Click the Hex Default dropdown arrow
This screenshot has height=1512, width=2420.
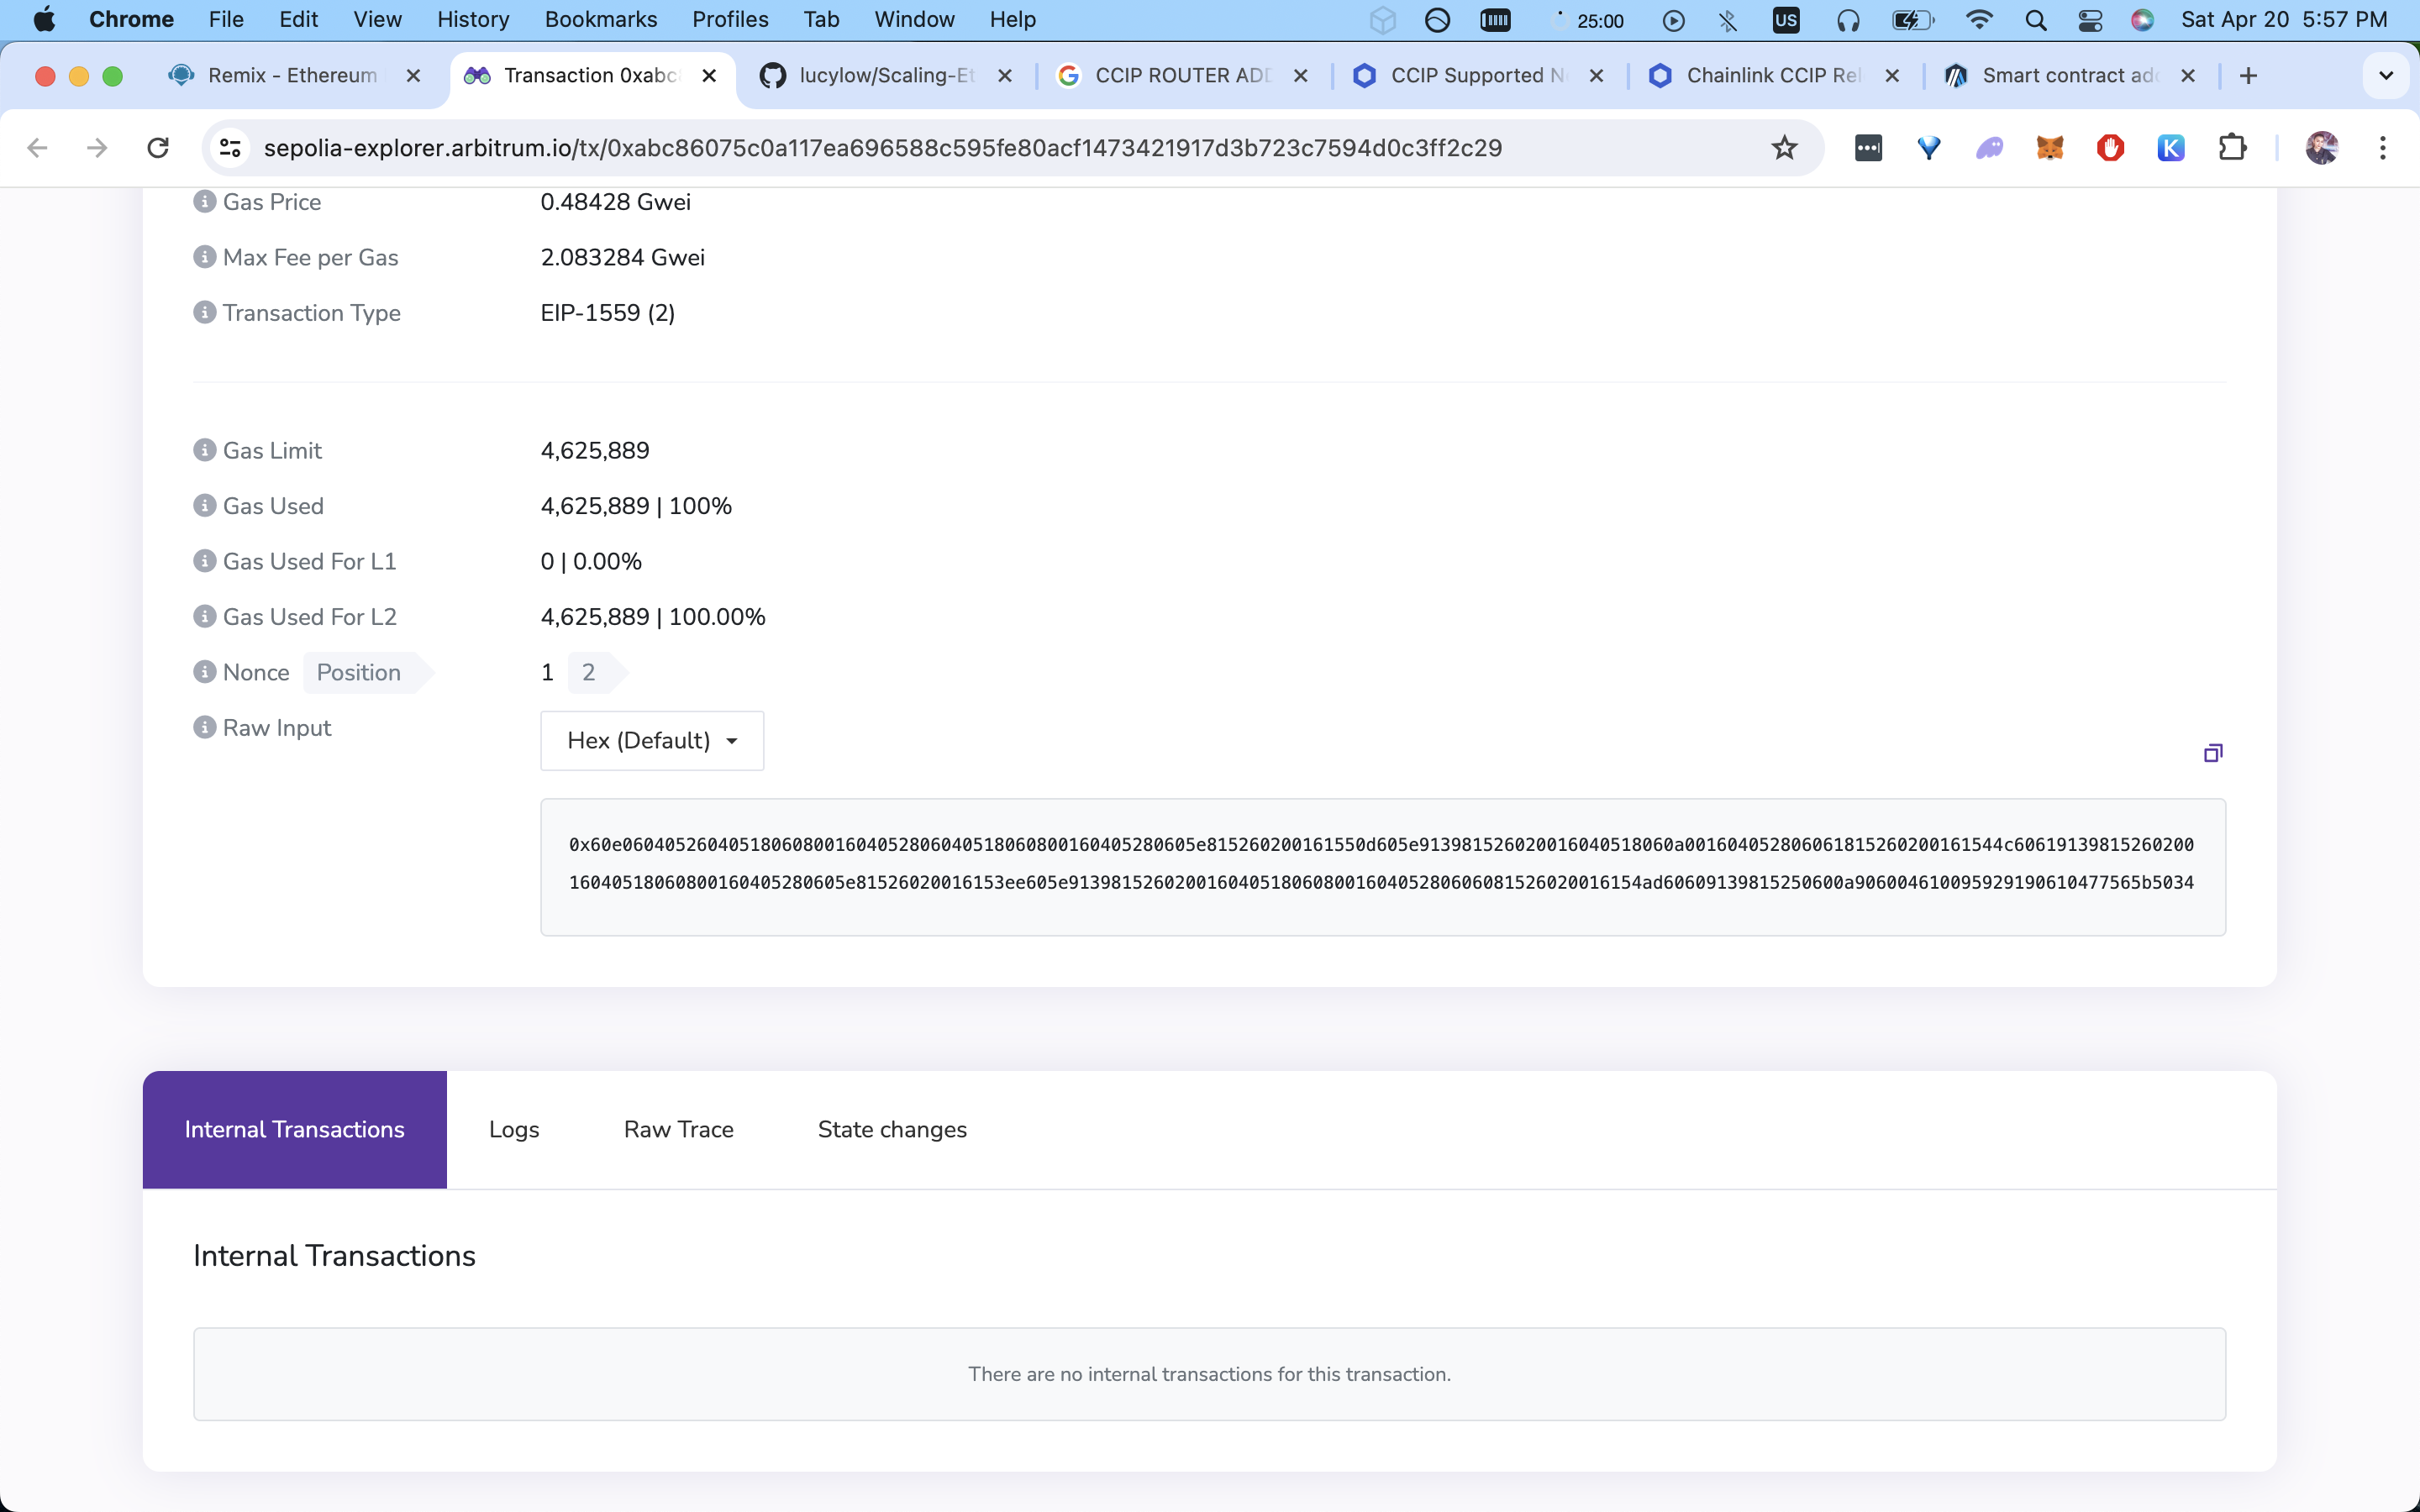coord(734,740)
